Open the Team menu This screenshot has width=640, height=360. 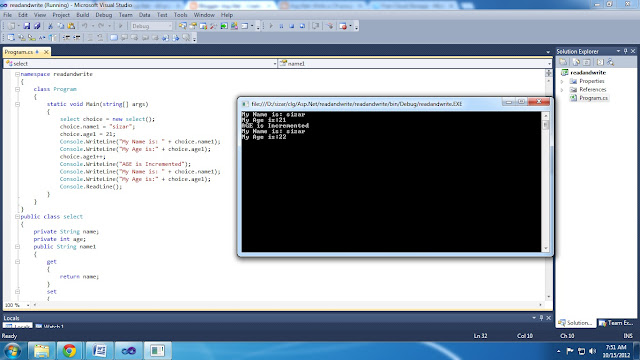coord(125,15)
